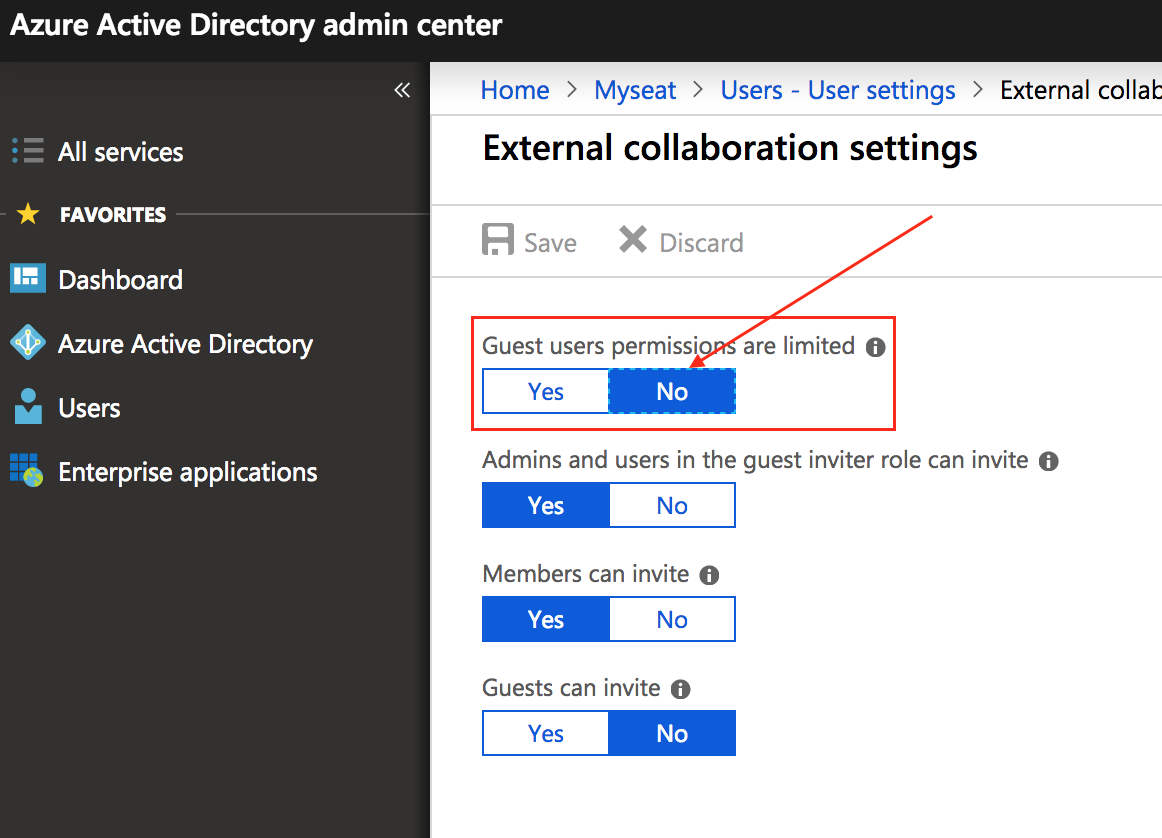Show info for Admins and guest inviter role
Screen dimensions: 1162x838
(1048, 461)
